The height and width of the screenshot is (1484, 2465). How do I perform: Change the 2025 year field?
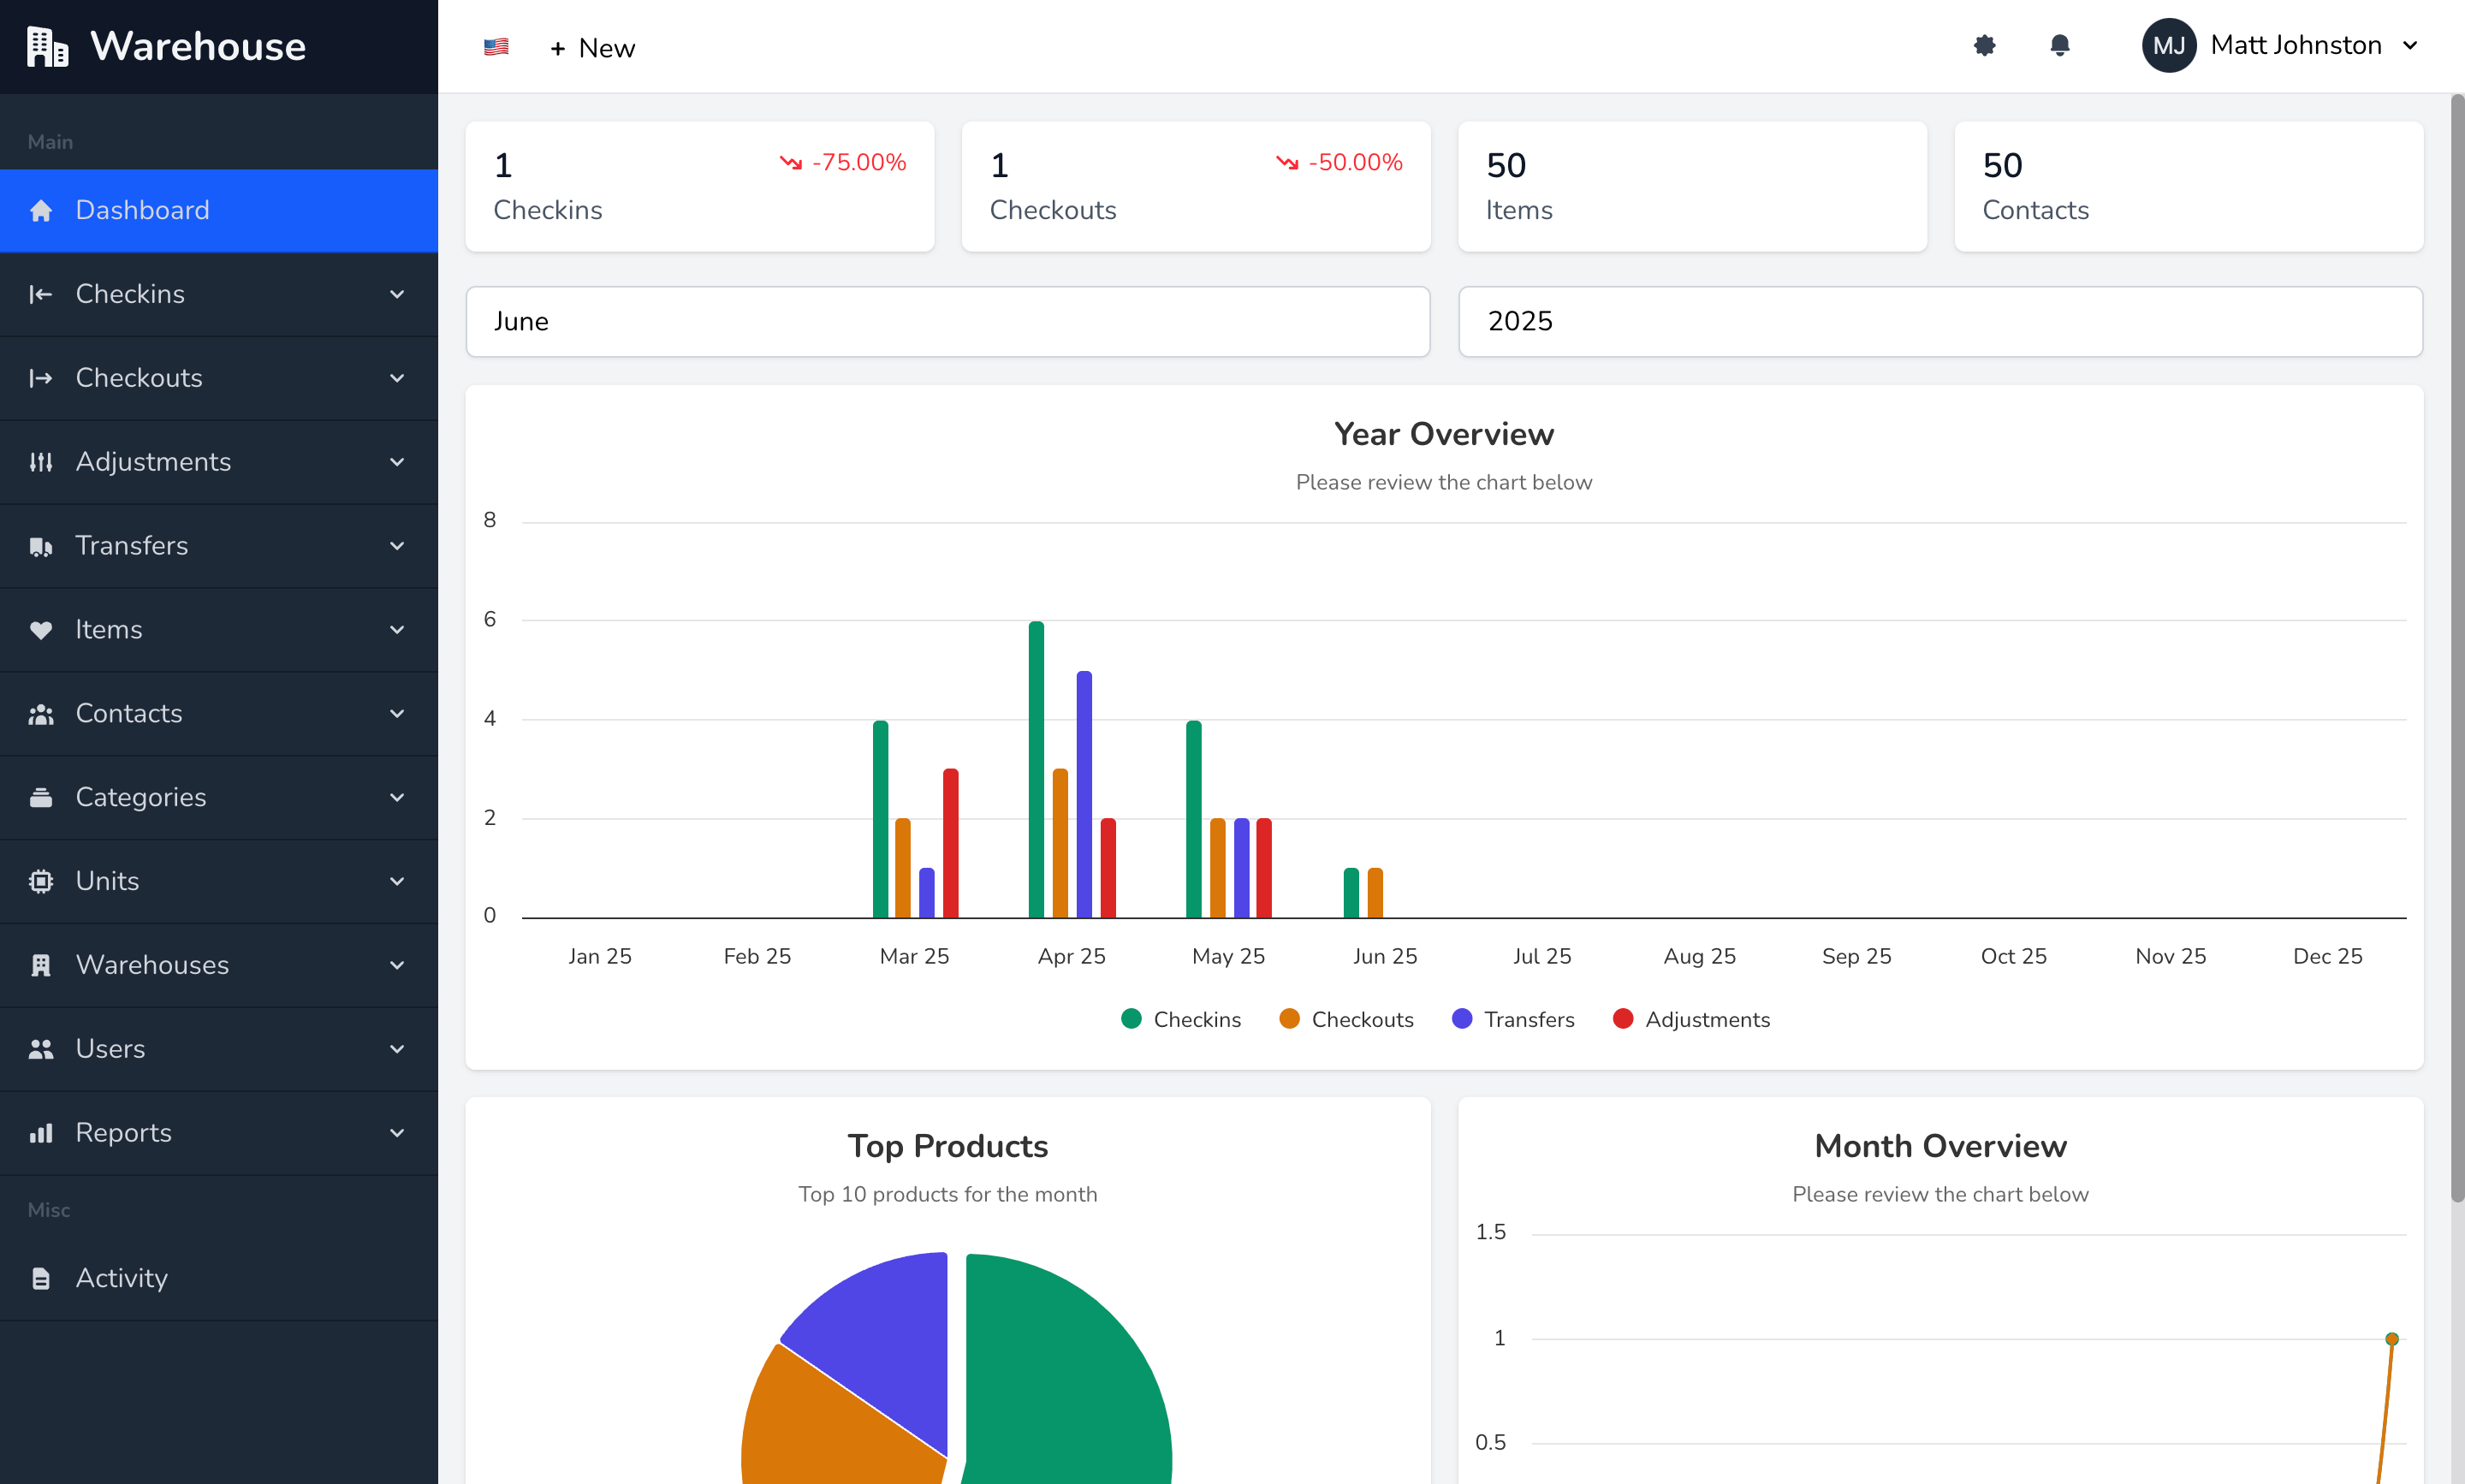pos(1939,321)
